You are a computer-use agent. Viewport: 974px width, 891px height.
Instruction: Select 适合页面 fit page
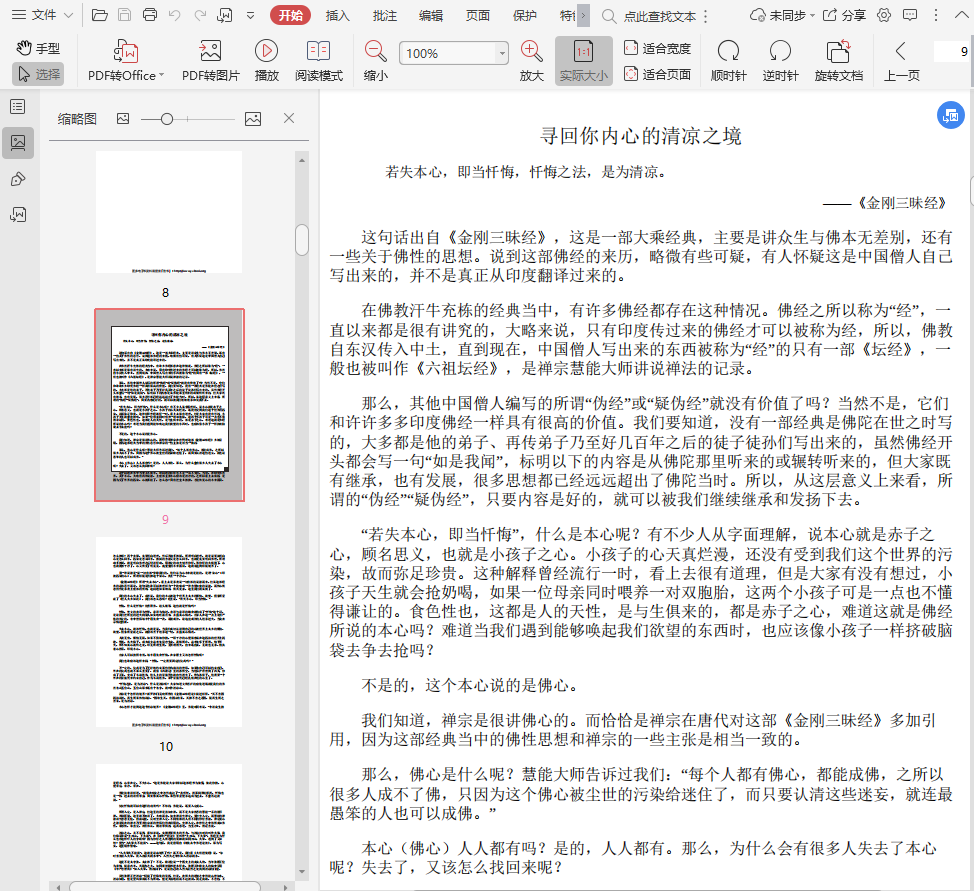(657, 75)
